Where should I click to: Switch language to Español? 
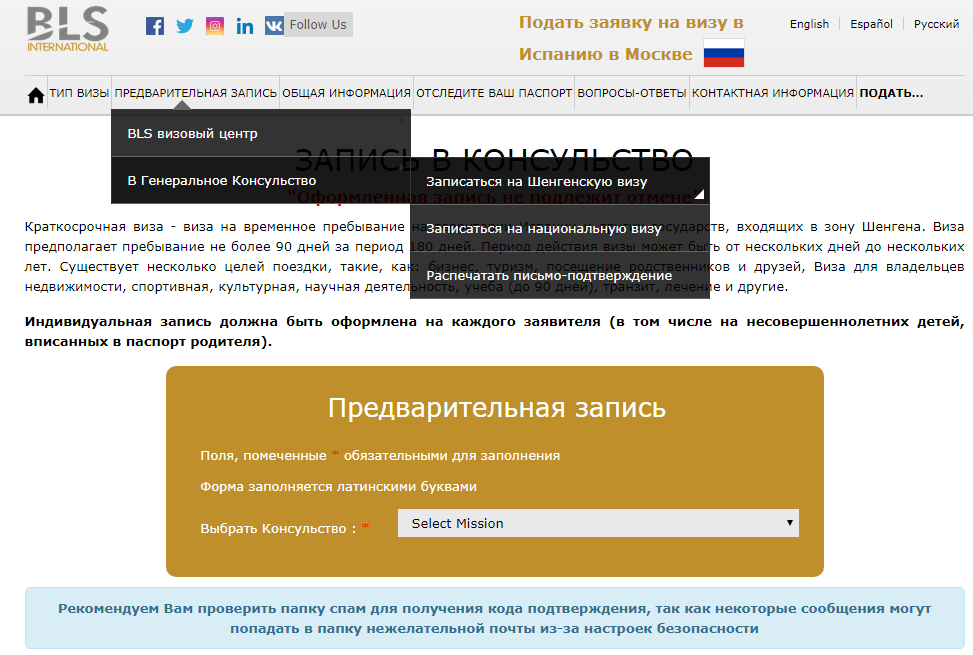(871, 24)
